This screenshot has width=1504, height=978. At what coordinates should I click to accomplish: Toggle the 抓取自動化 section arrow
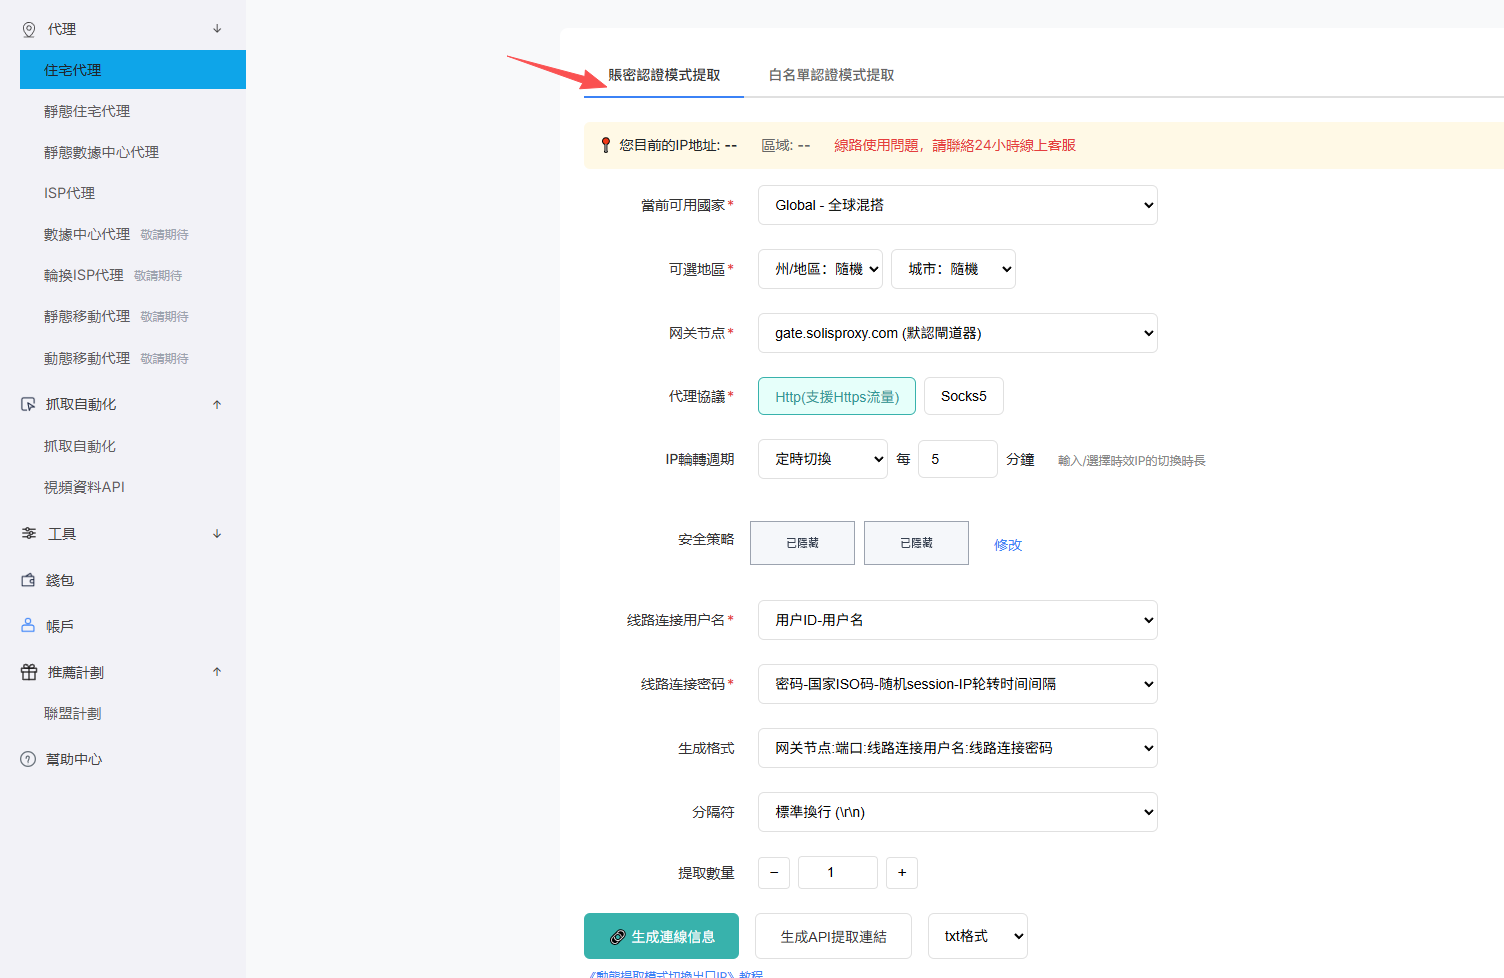[x=217, y=405]
